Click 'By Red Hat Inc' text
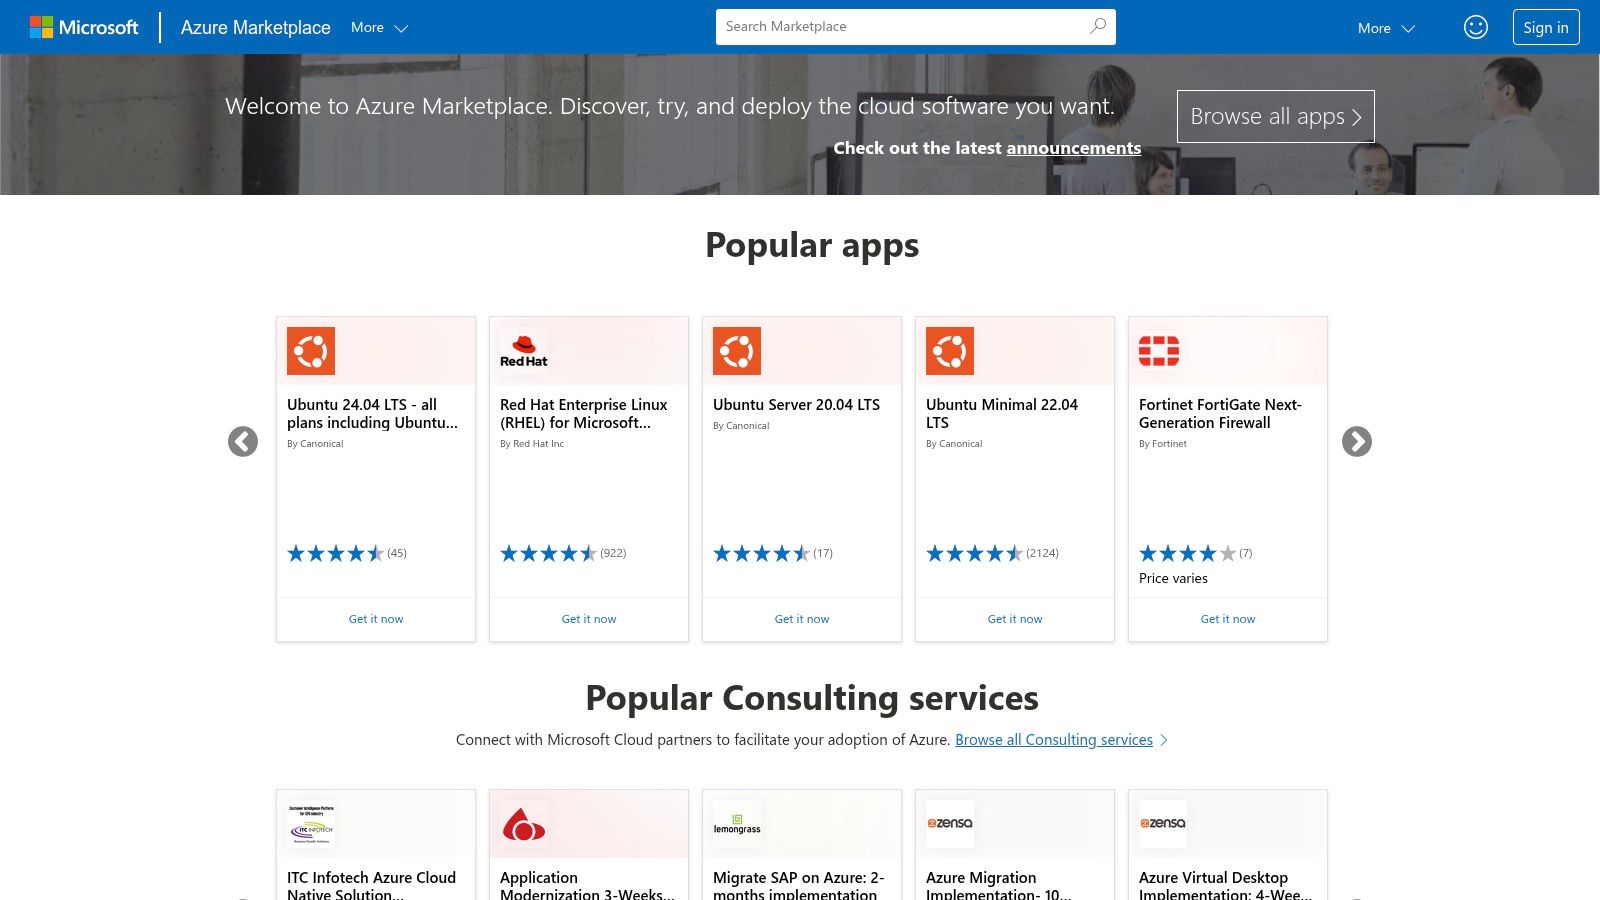This screenshot has width=1600, height=900. click(532, 444)
